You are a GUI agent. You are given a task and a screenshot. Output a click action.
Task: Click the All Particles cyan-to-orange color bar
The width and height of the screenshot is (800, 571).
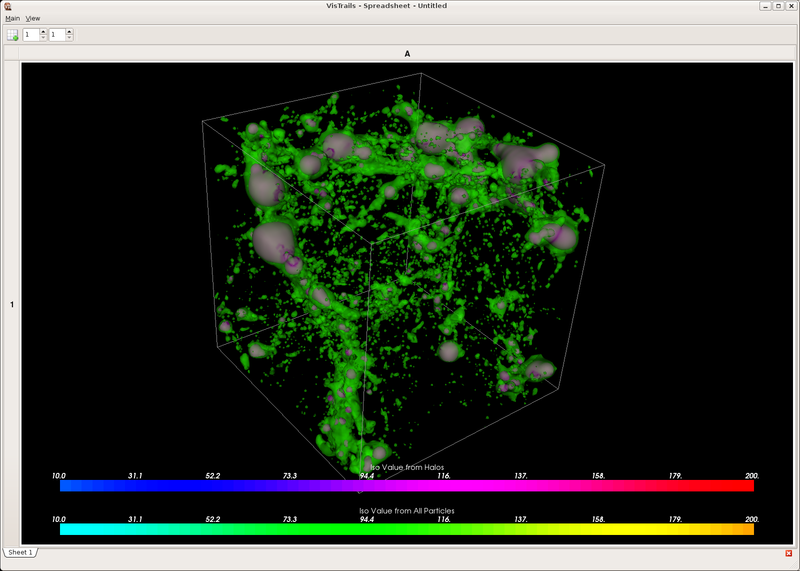[406, 529]
